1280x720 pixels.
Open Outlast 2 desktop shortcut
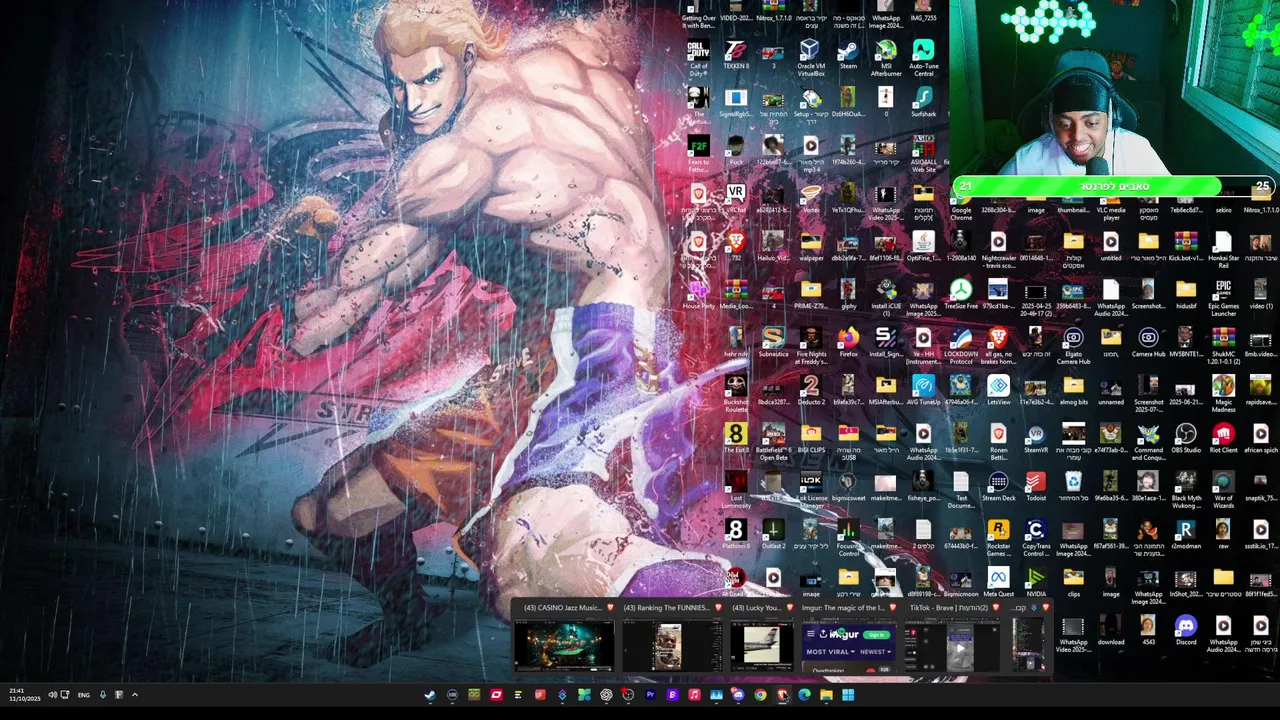point(773,535)
